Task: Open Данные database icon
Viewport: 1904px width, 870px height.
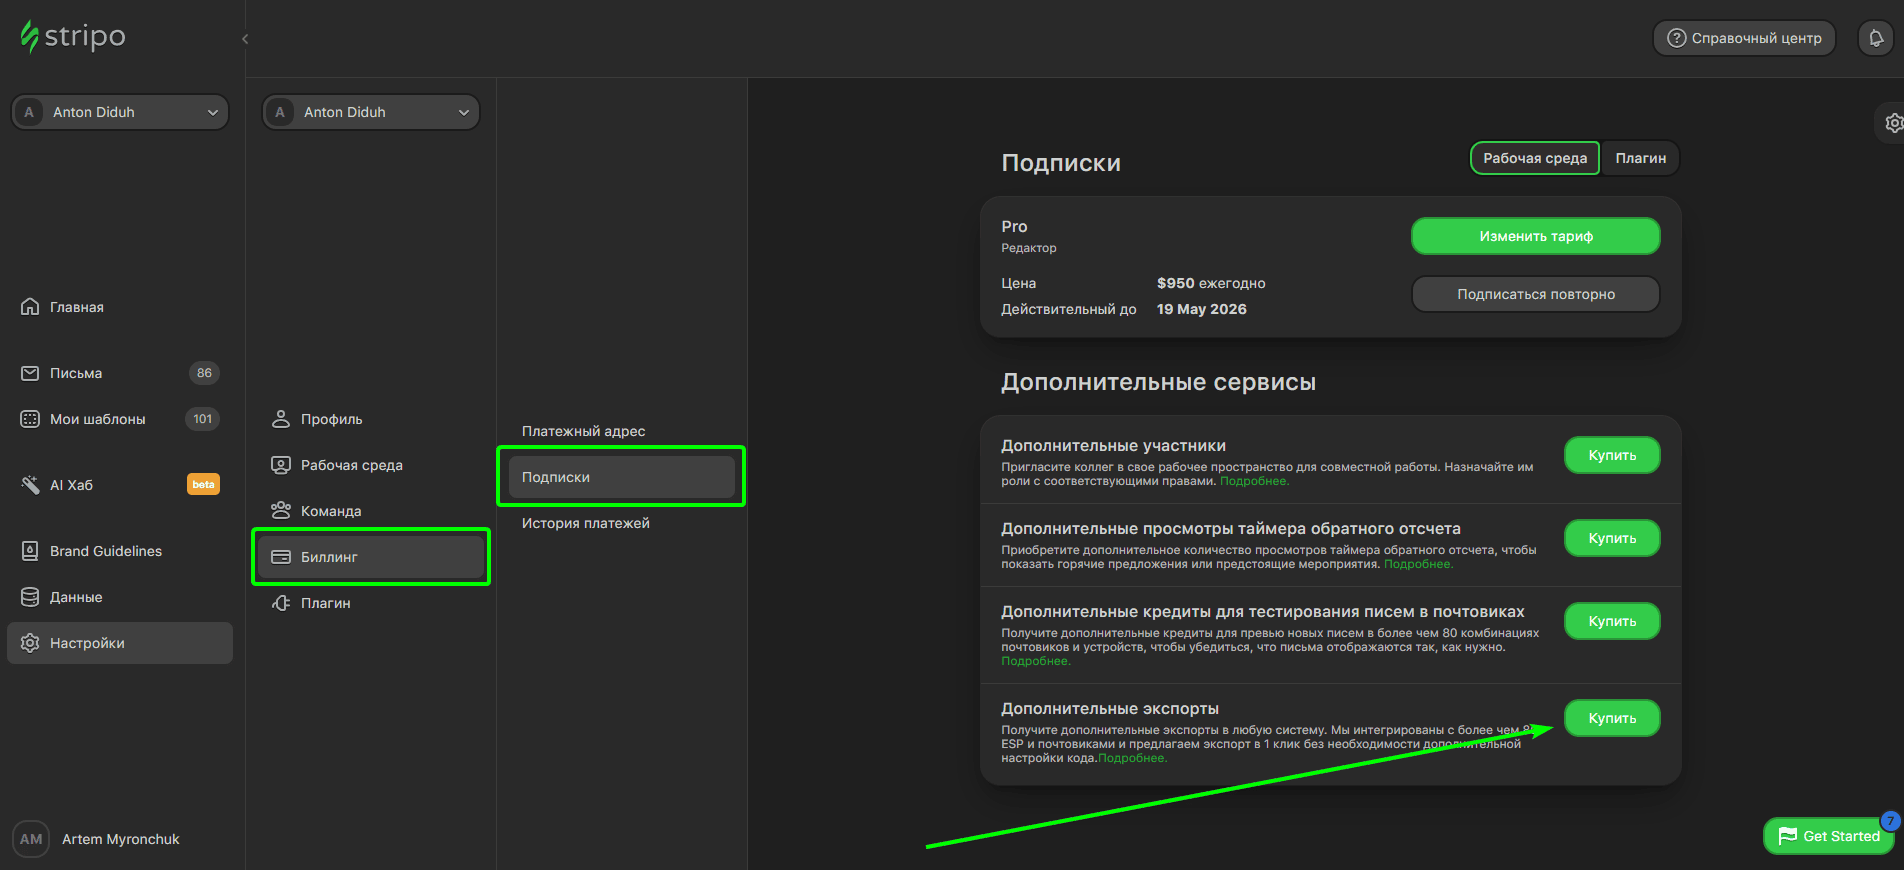Action: [30, 597]
